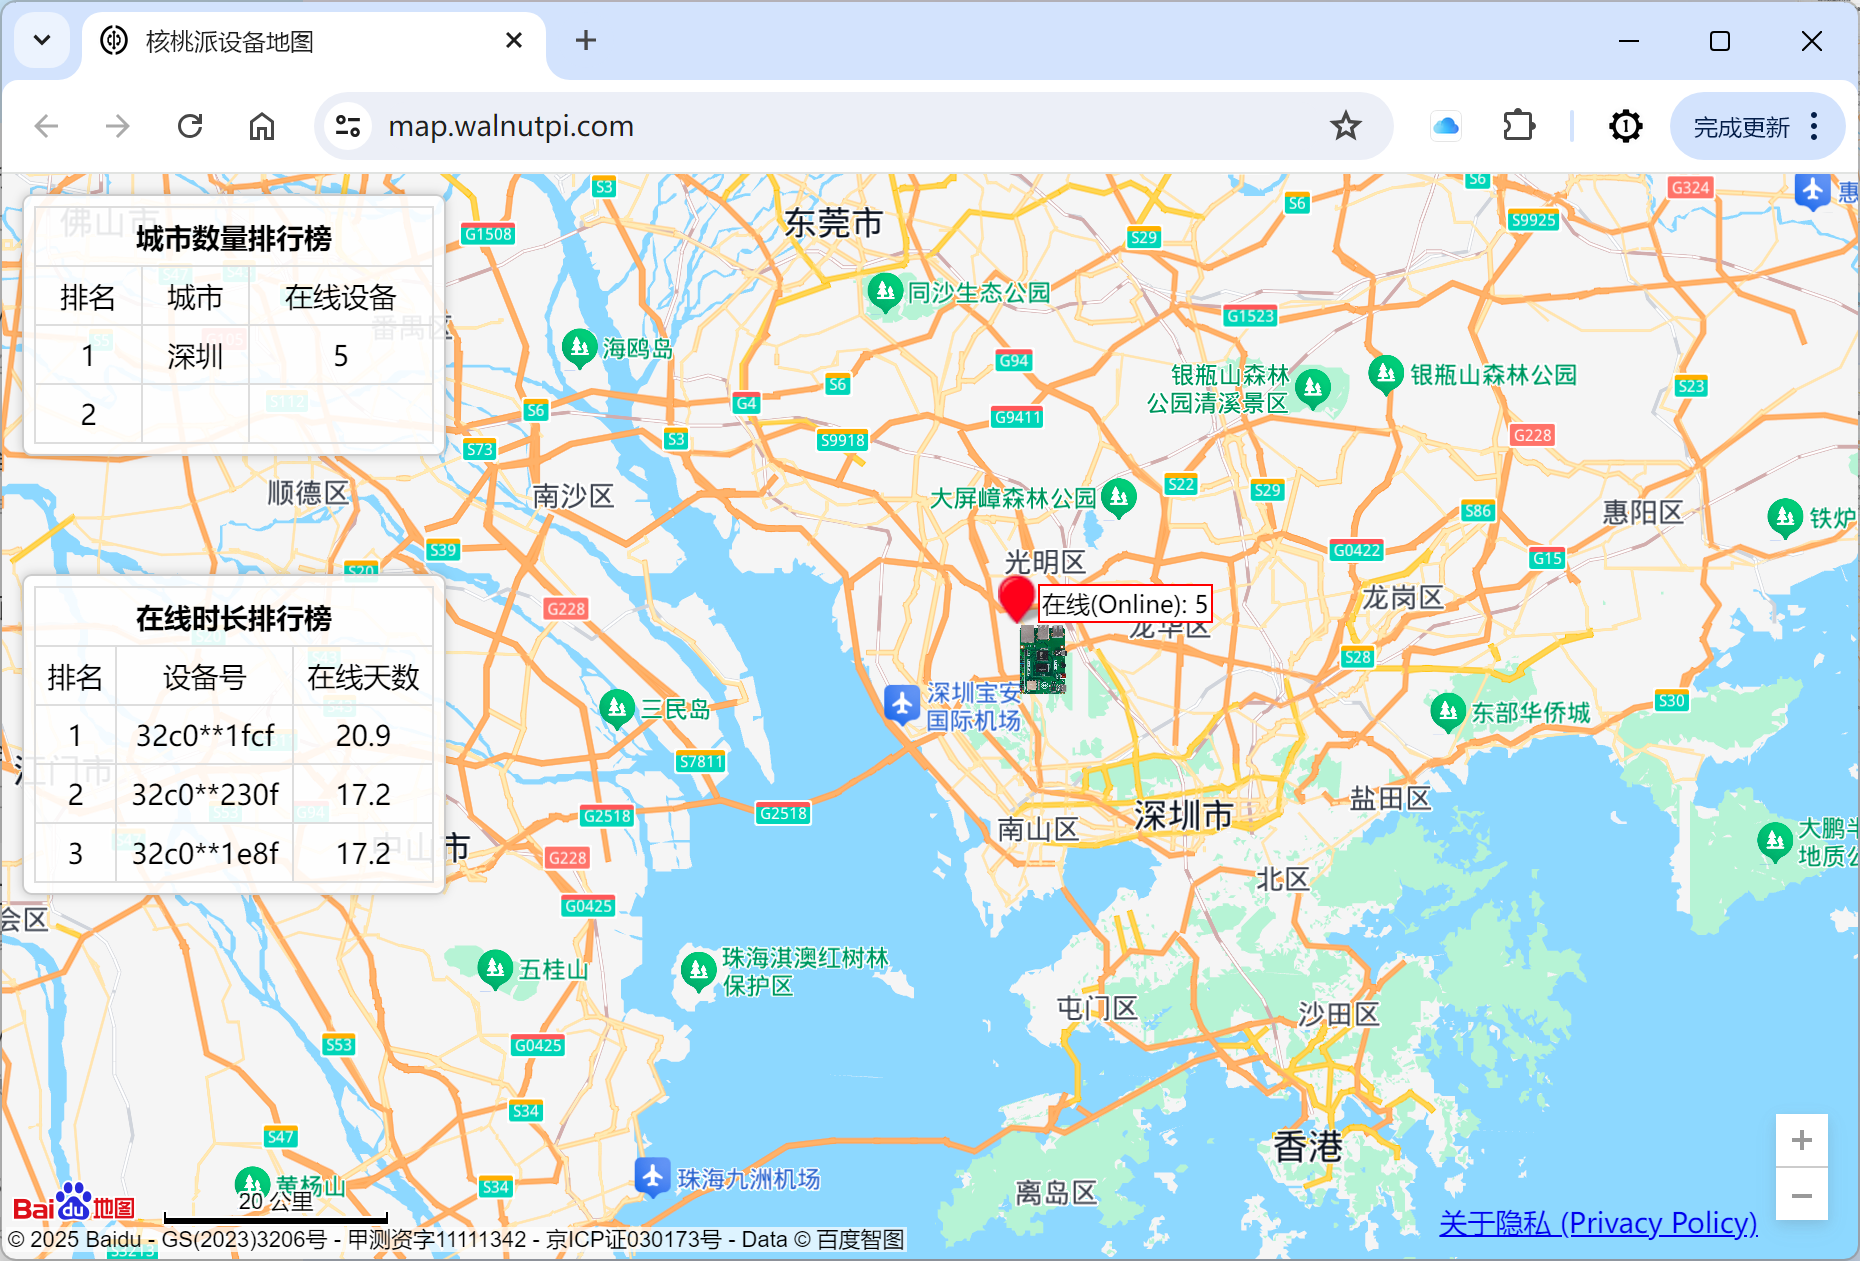Image resolution: width=1860 pixels, height=1261 pixels.
Task: Open the tab search dropdown arrow
Action: 42,41
